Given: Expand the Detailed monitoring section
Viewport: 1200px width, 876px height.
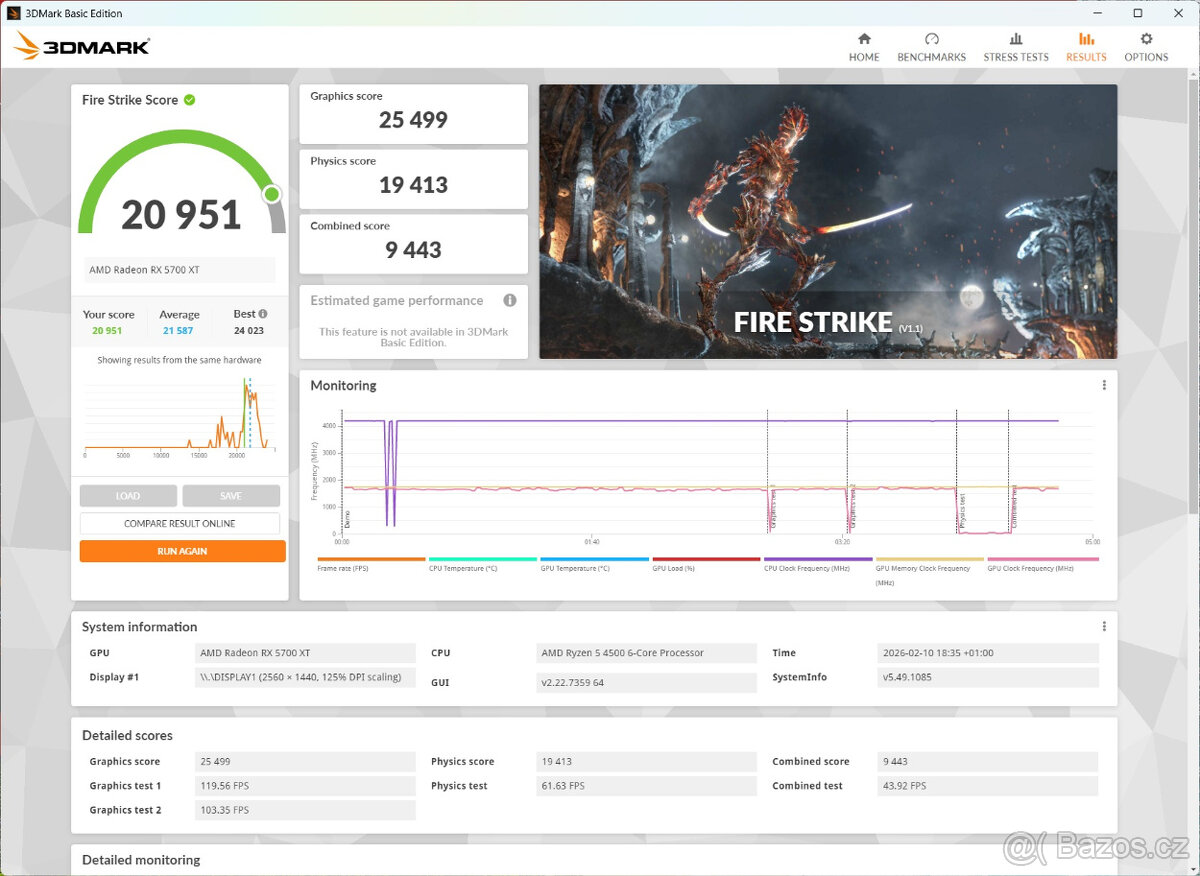Looking at the screenshot, I should [141, 860].
